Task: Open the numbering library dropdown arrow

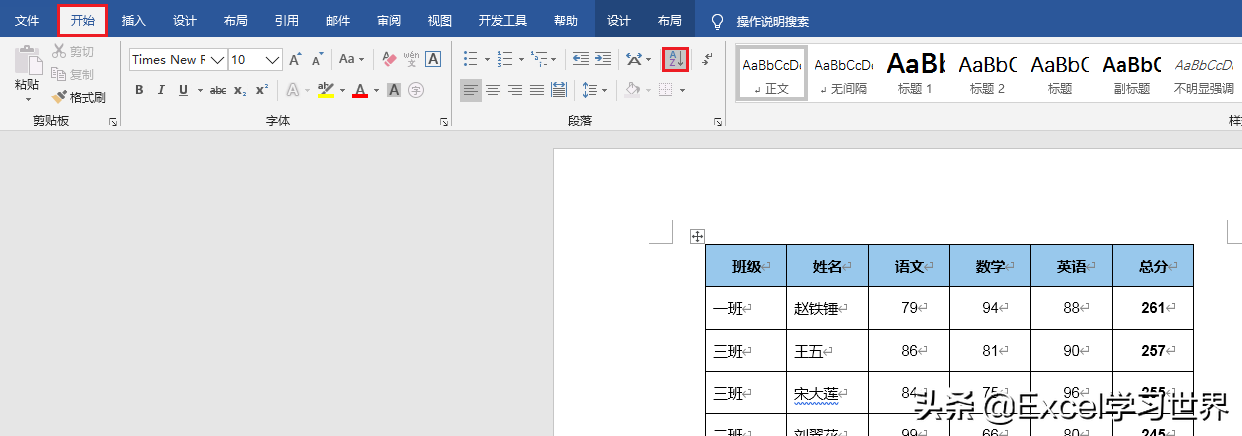Action: (521, 60)
